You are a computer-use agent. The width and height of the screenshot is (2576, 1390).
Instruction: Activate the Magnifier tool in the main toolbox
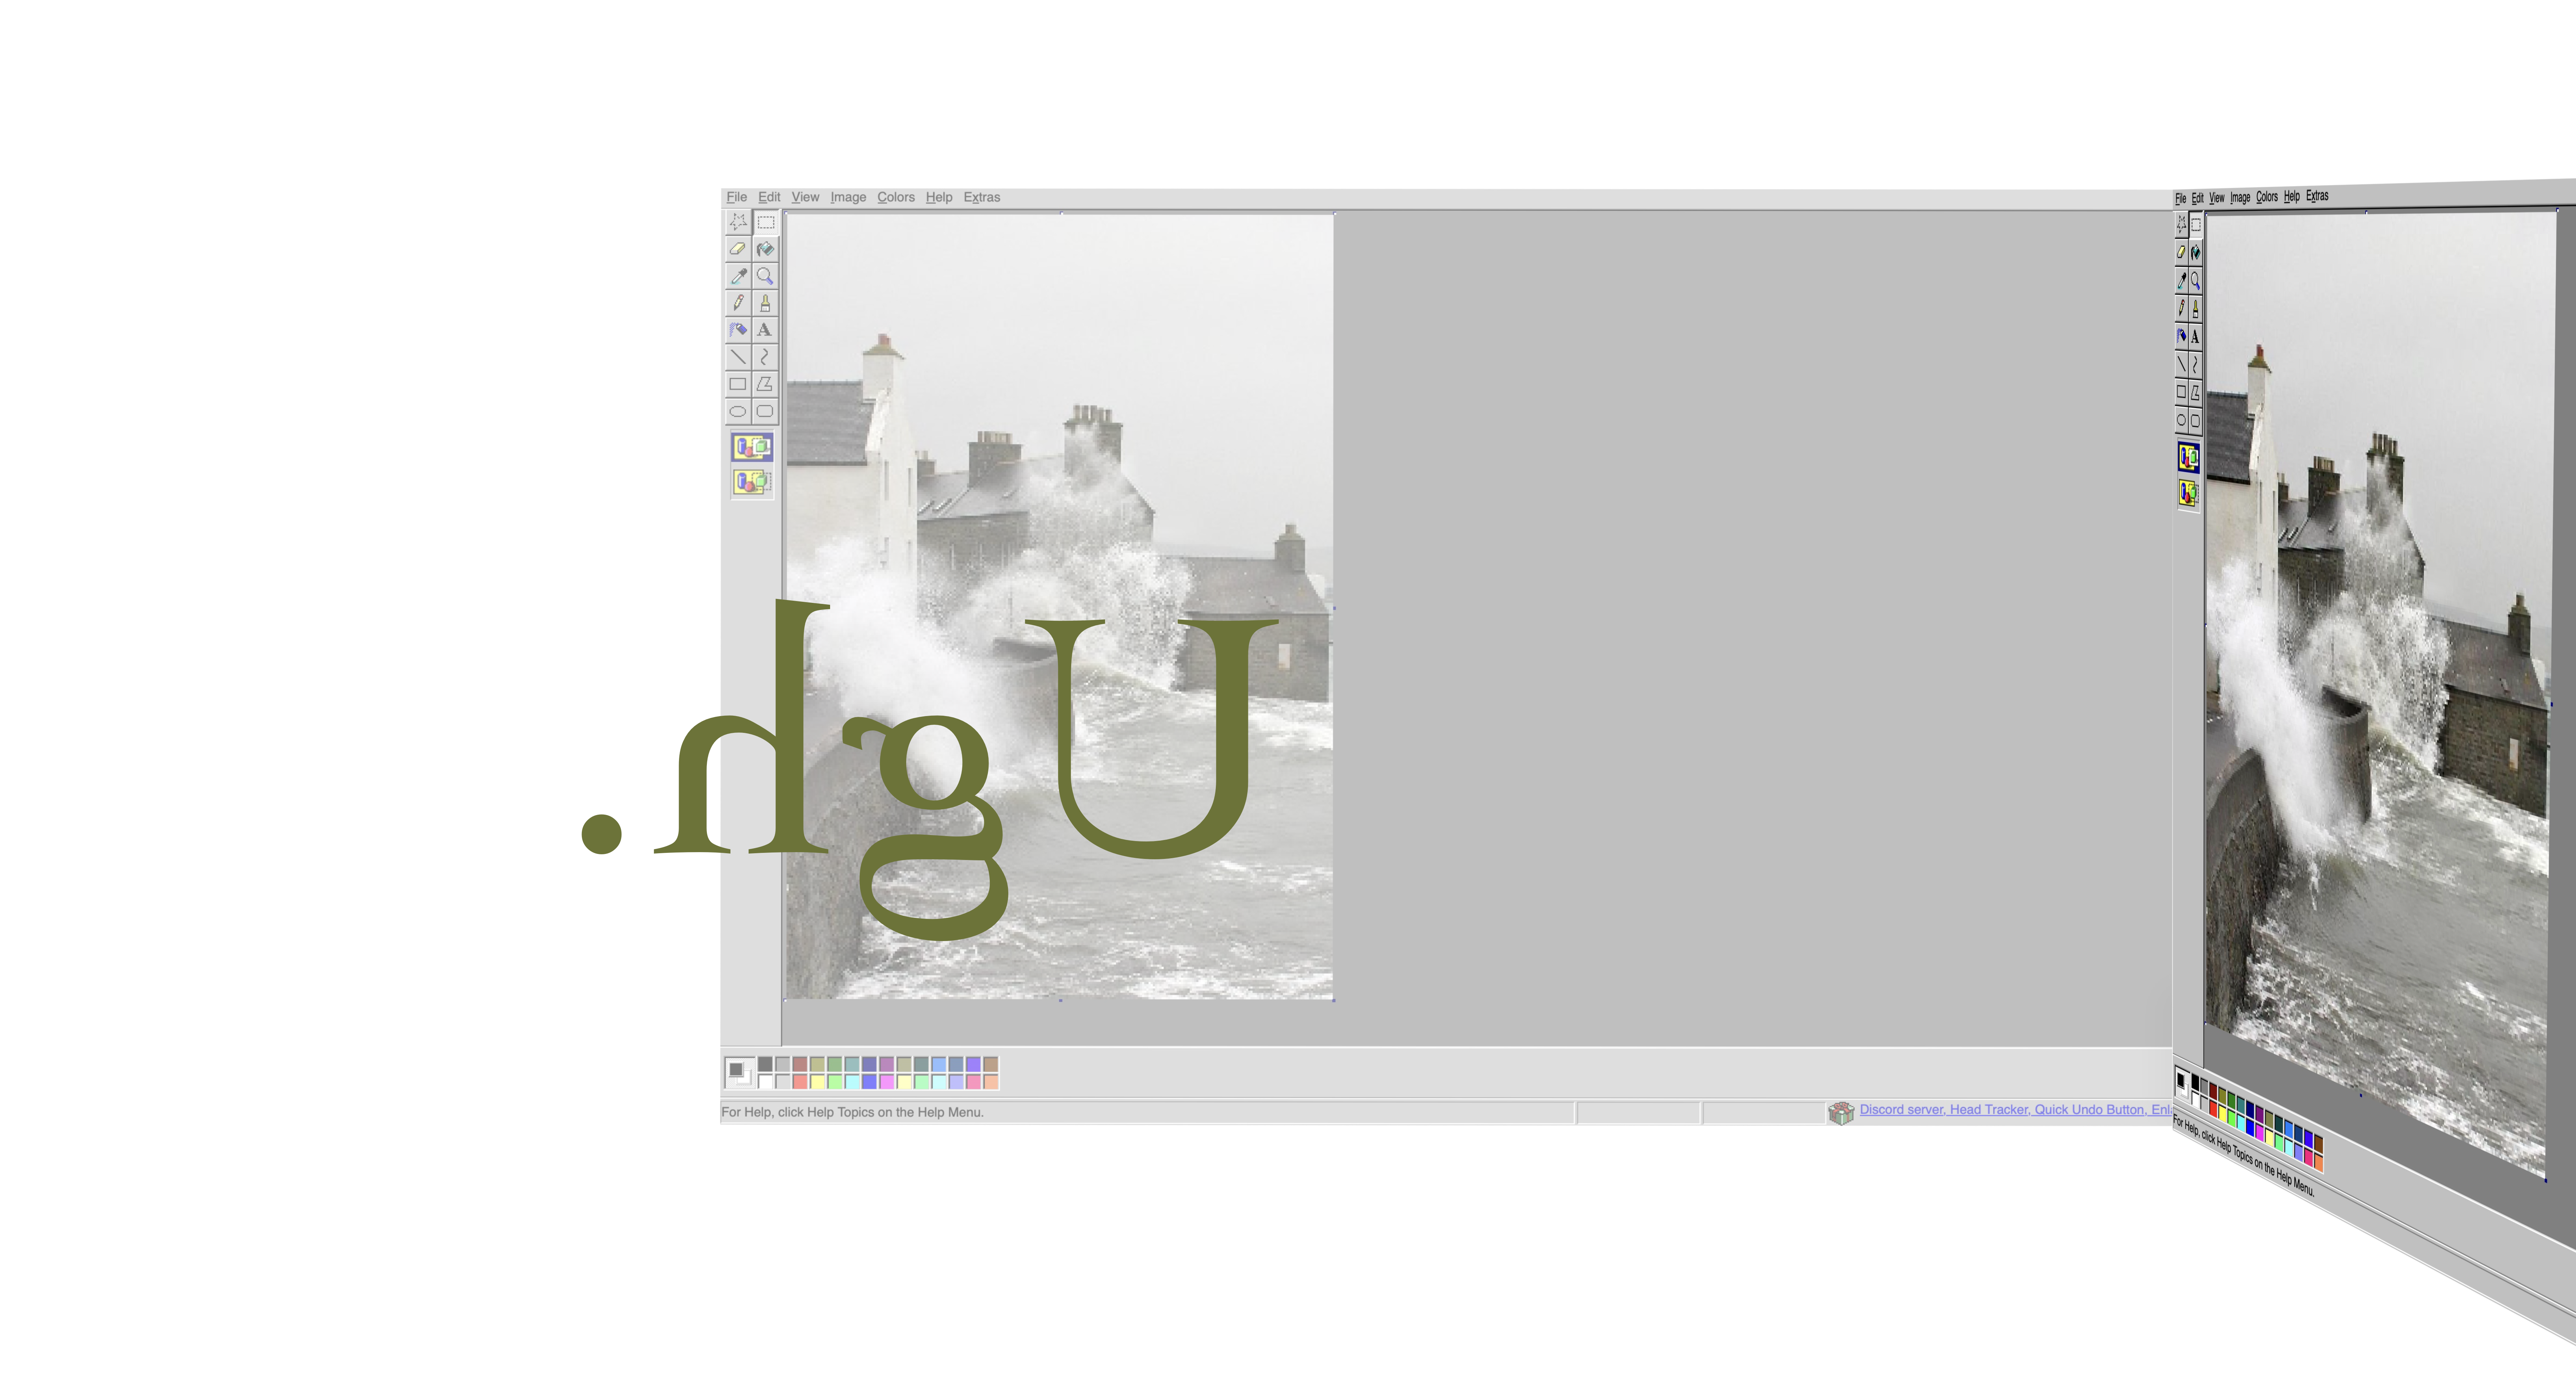pos(765,276)
